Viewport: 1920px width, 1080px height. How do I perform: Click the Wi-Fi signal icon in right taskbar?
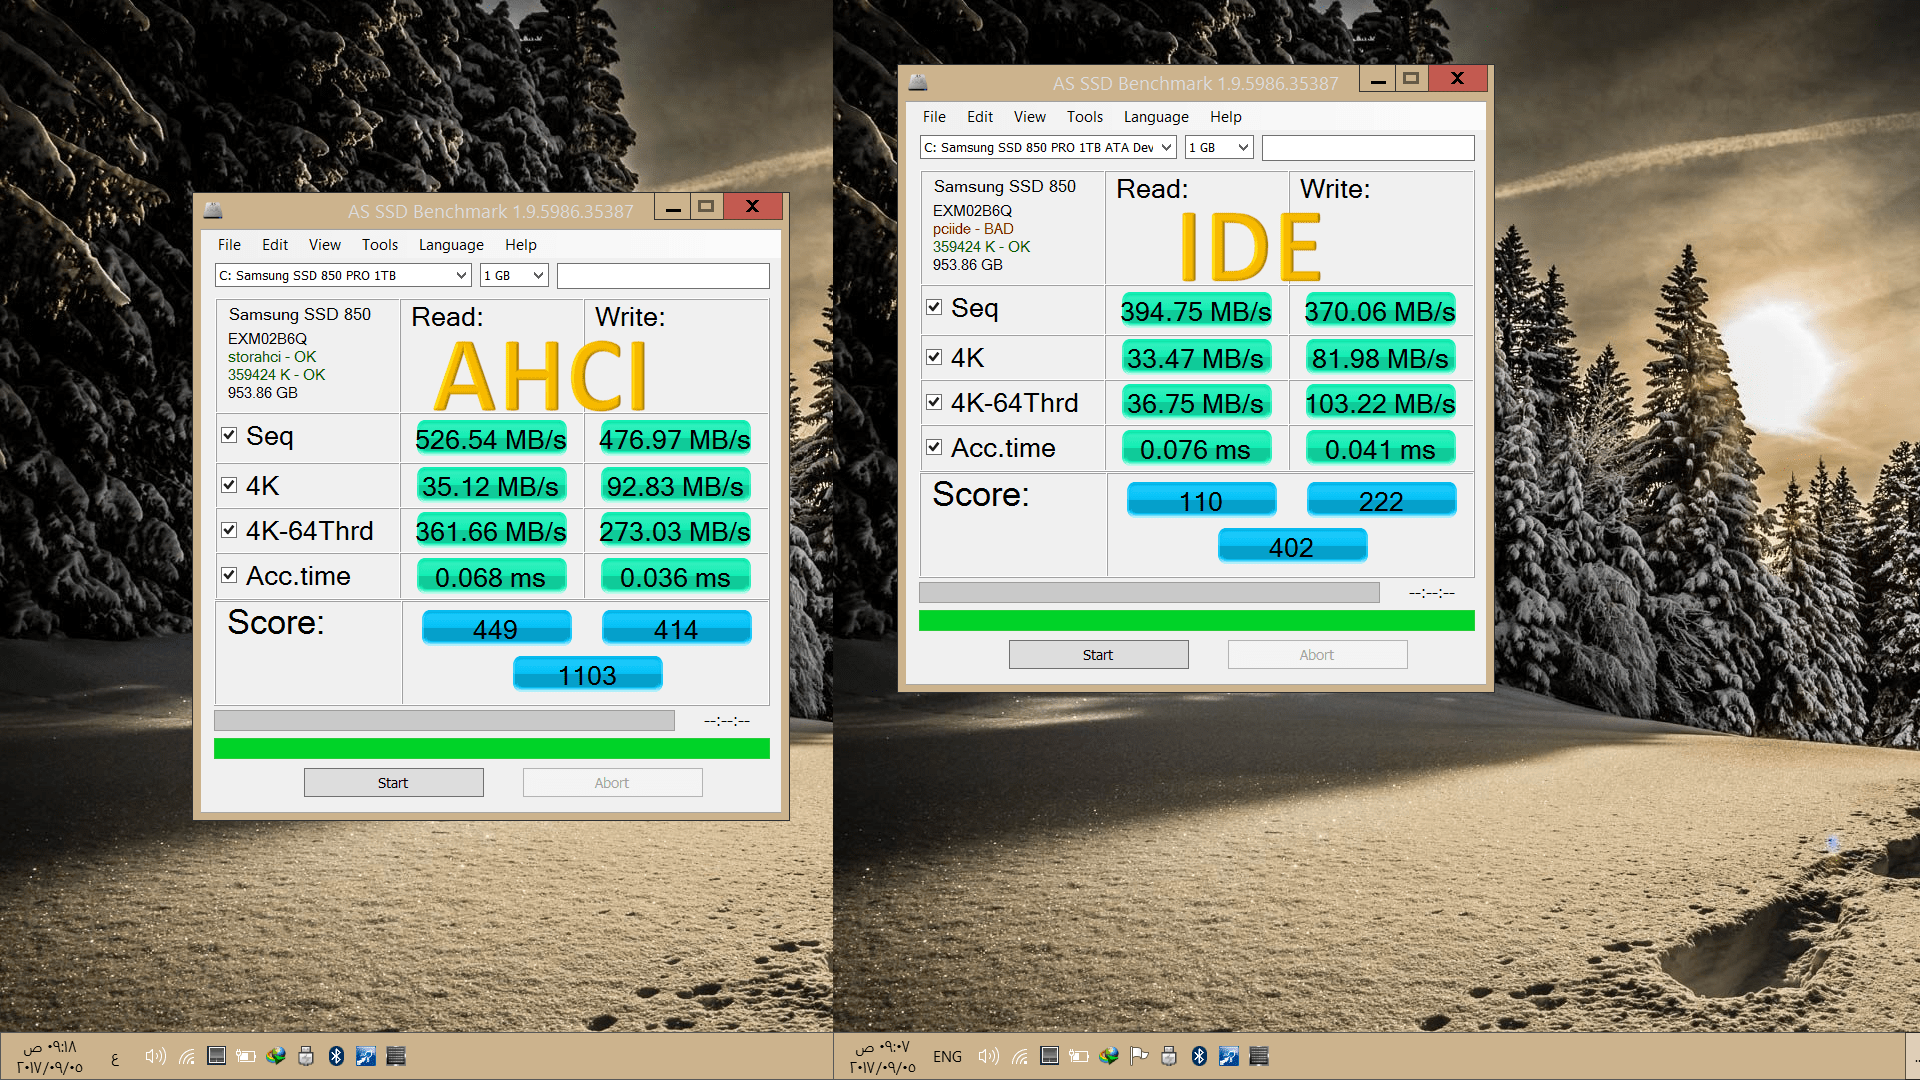point(1019,1056)
